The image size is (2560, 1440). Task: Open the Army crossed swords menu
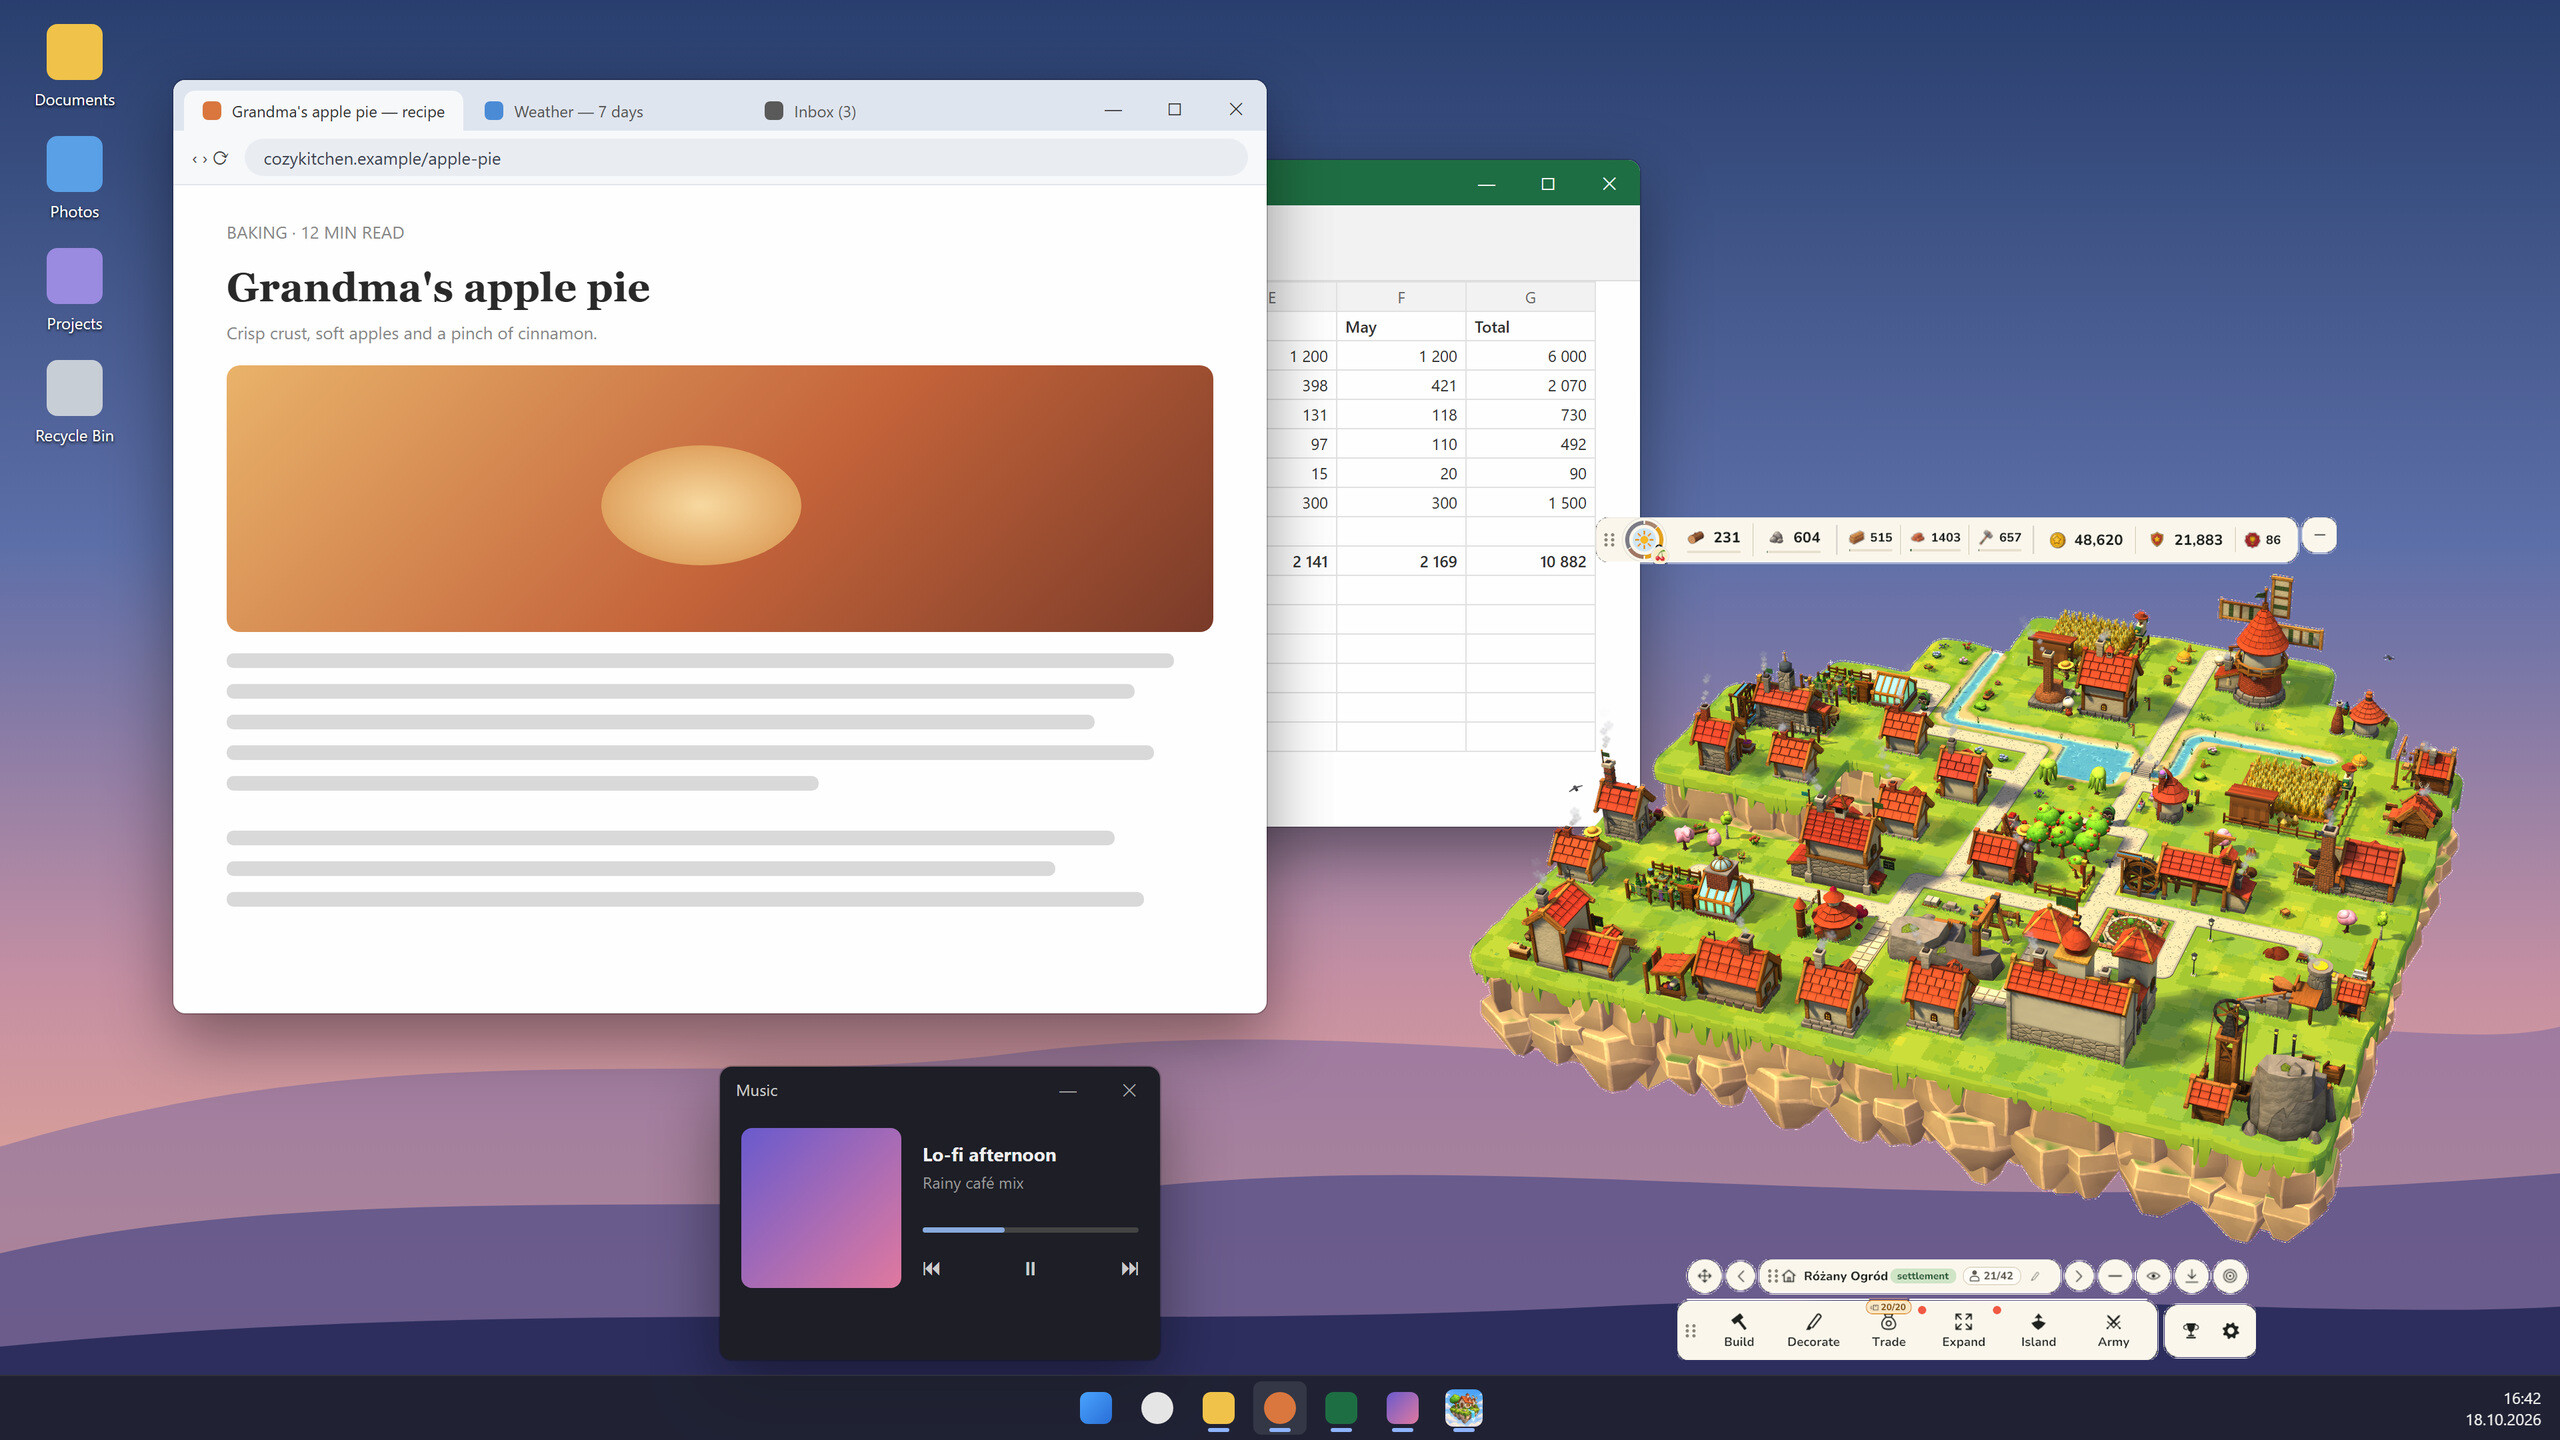2113,1330
